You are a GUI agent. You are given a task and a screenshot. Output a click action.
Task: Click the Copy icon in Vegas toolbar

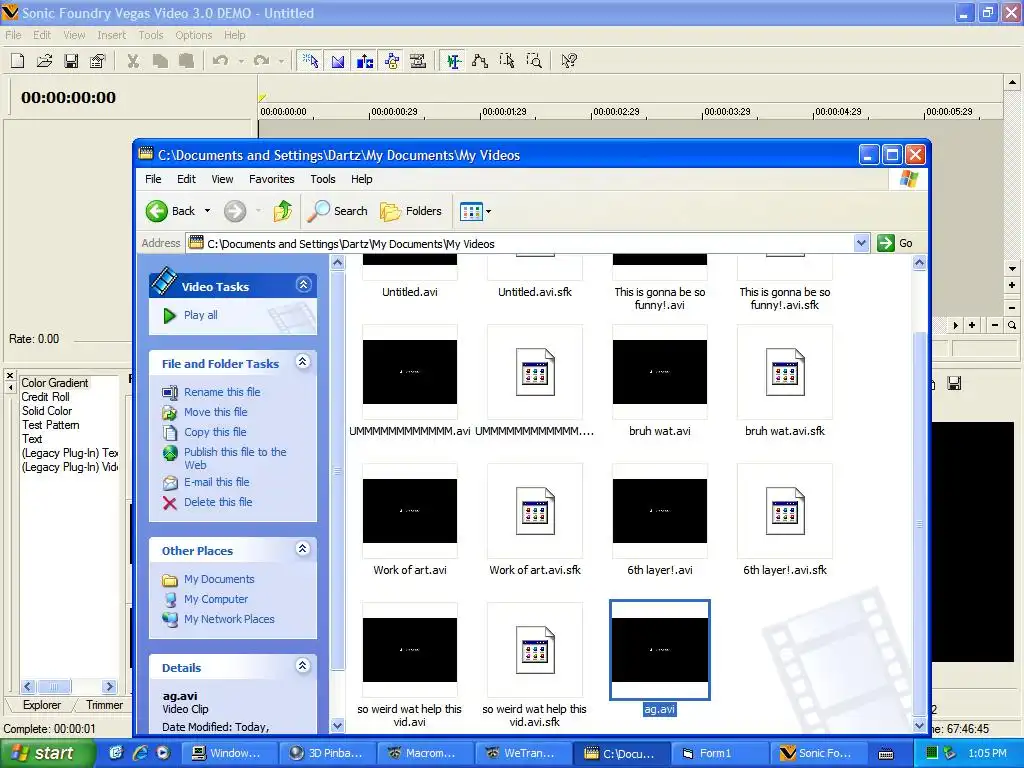tap(160, 61)
